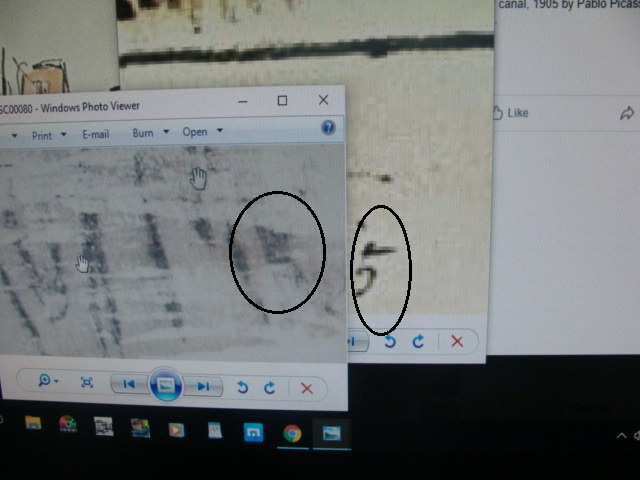Open File Explorer from the taskbar
Screen dimensions: 640x480
(33, 424)
